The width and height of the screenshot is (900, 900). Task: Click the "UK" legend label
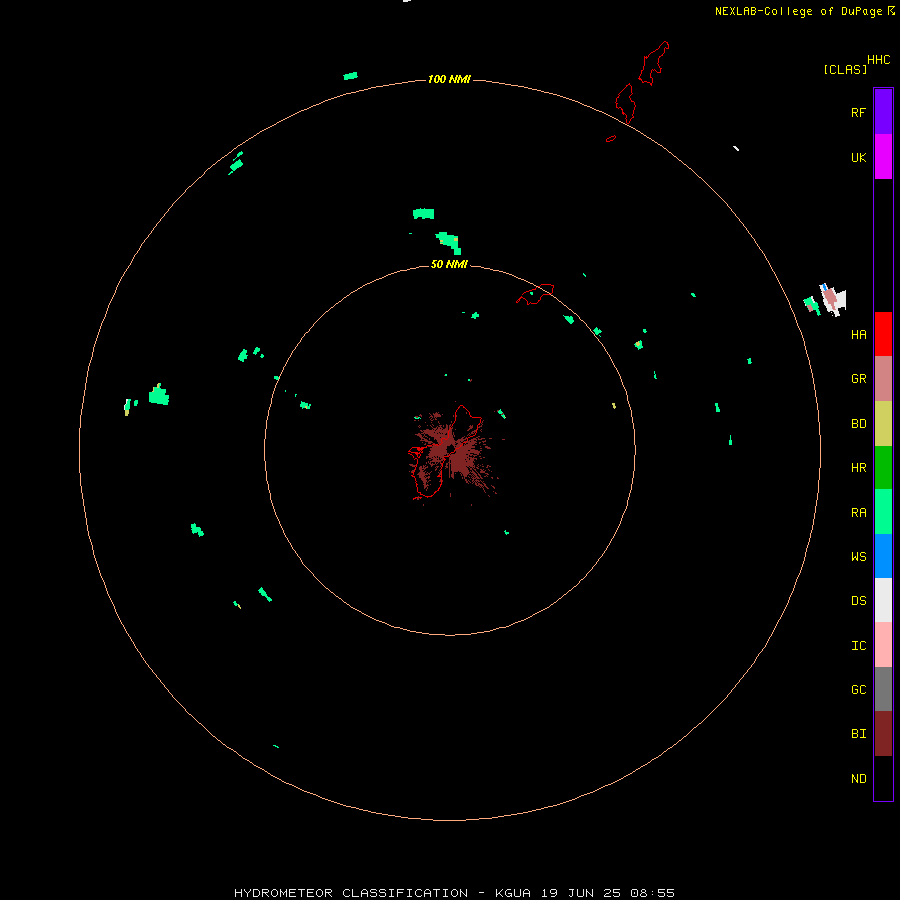[x=858, y=158]
